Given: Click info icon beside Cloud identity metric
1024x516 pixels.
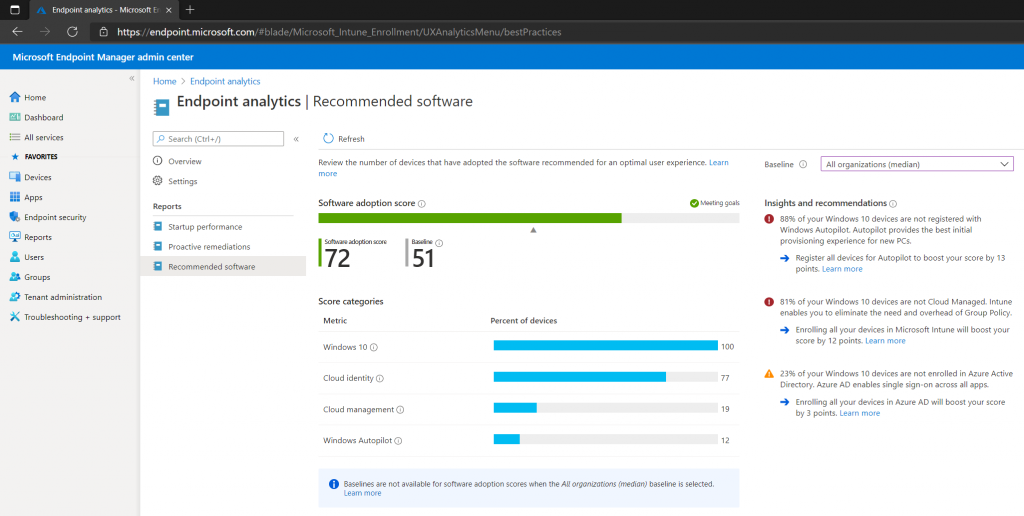Looking at the screenshot, I should (x=380, y=378).
